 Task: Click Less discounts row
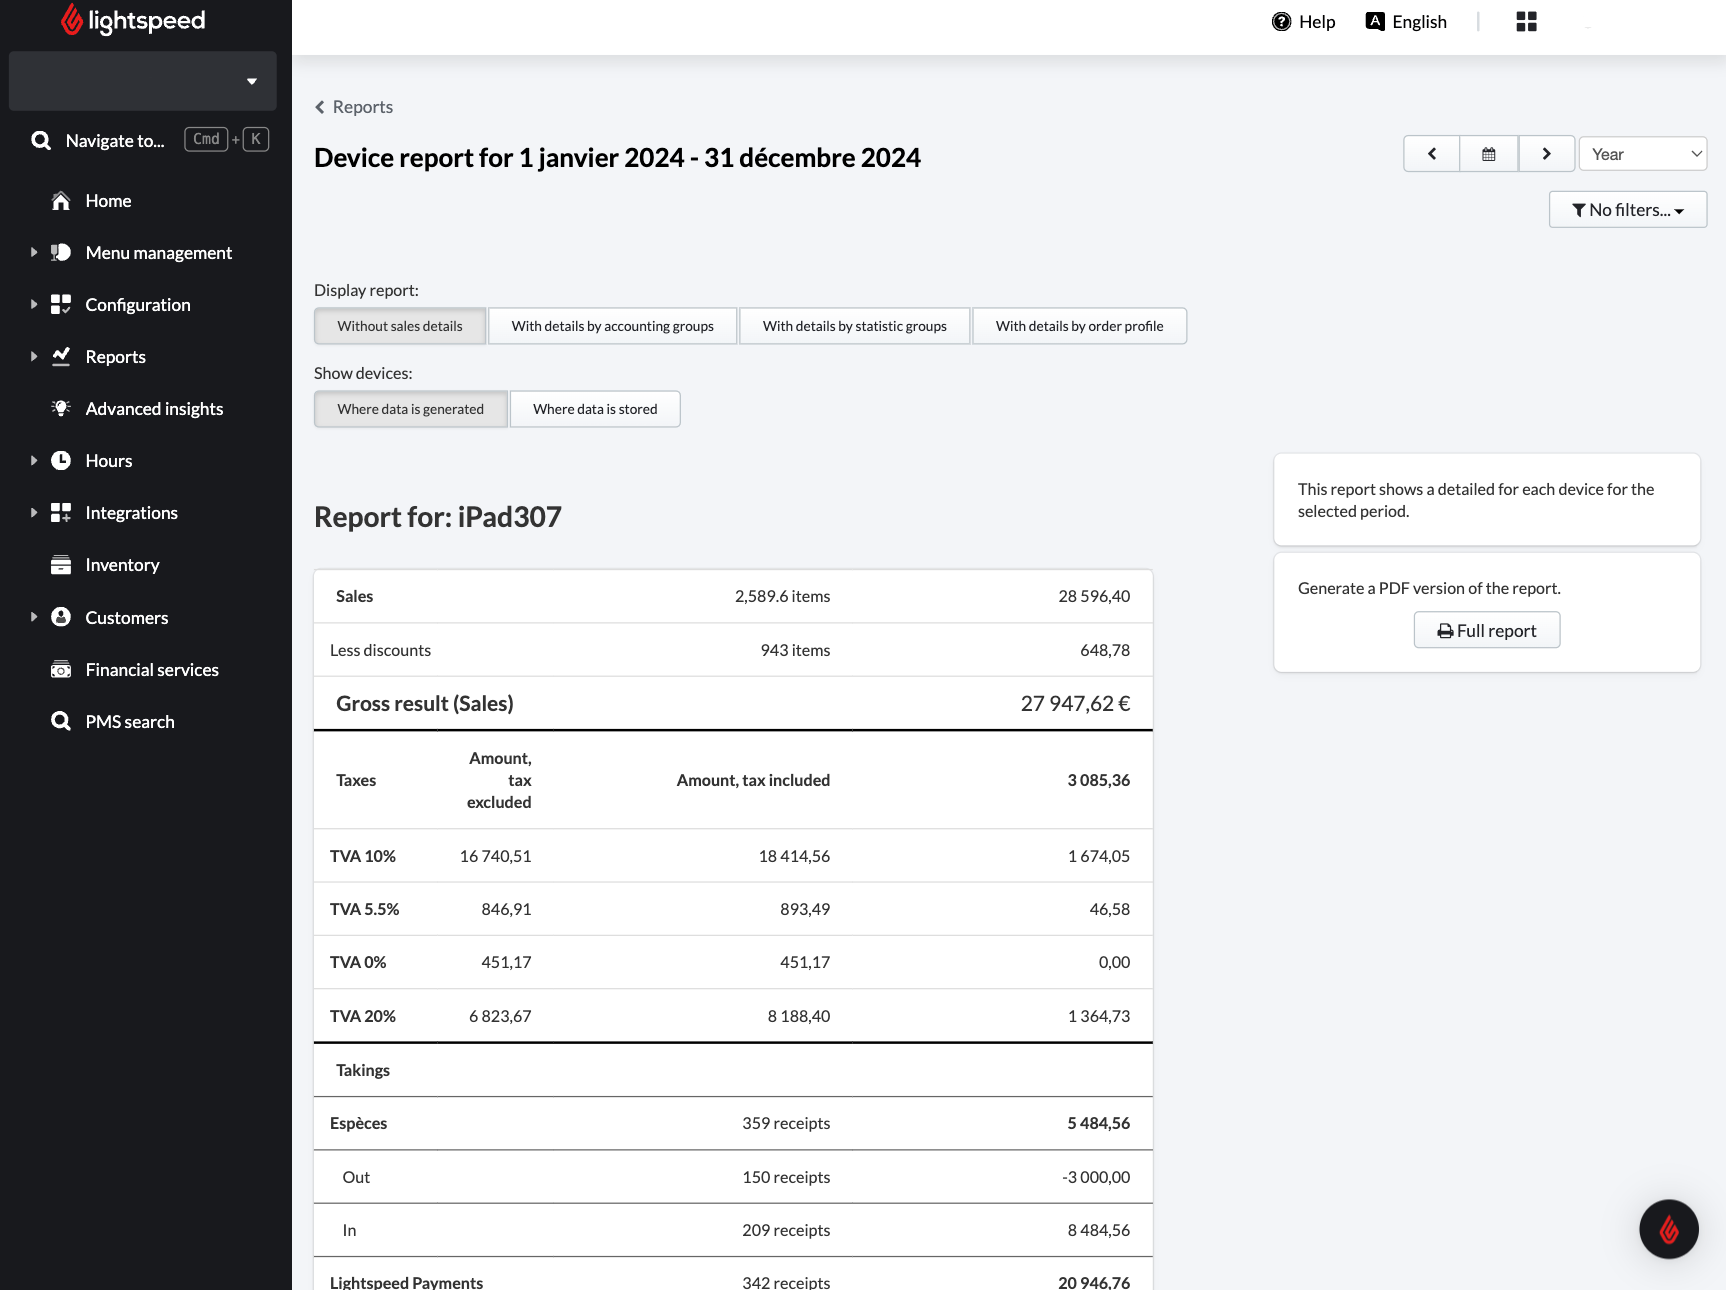coord(733,650)
